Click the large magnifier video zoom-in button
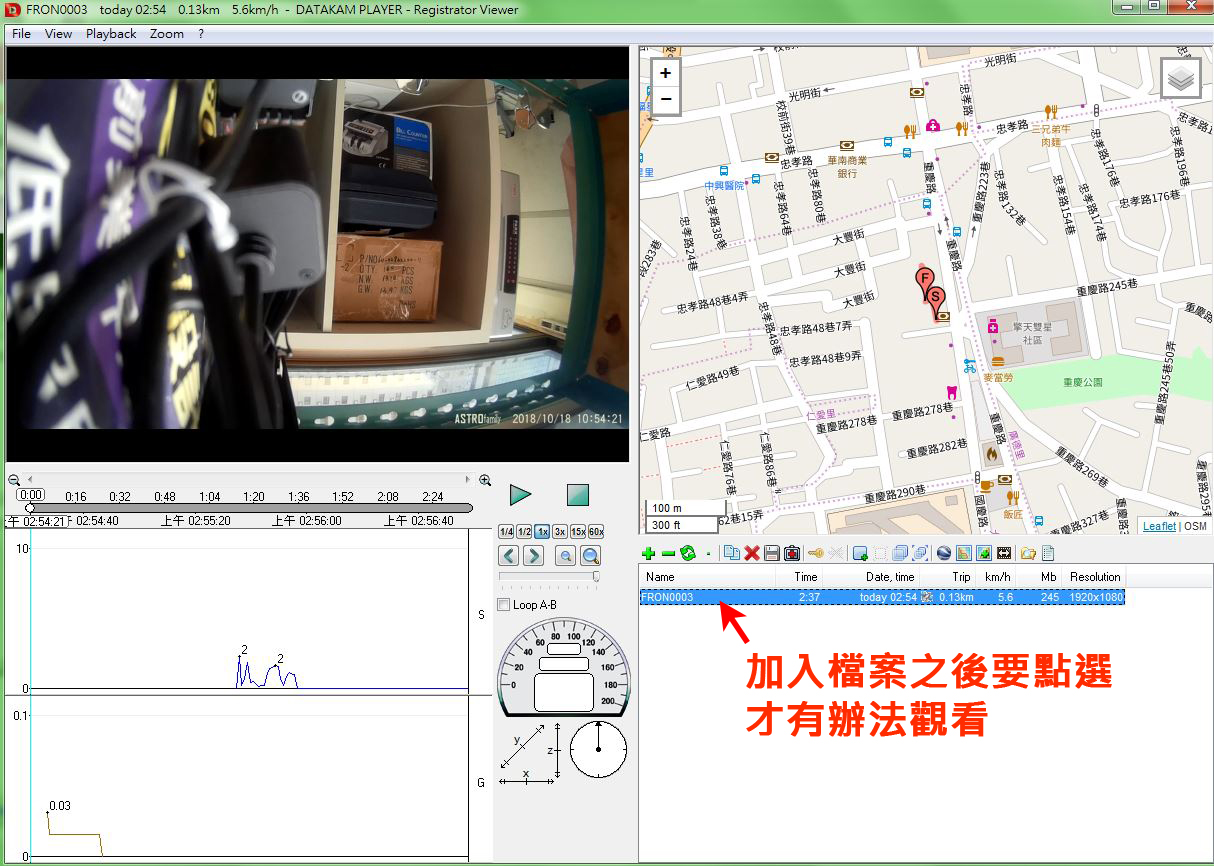Screen dimensions: 1214x866 pyautogui.click(x=591, y=556)
